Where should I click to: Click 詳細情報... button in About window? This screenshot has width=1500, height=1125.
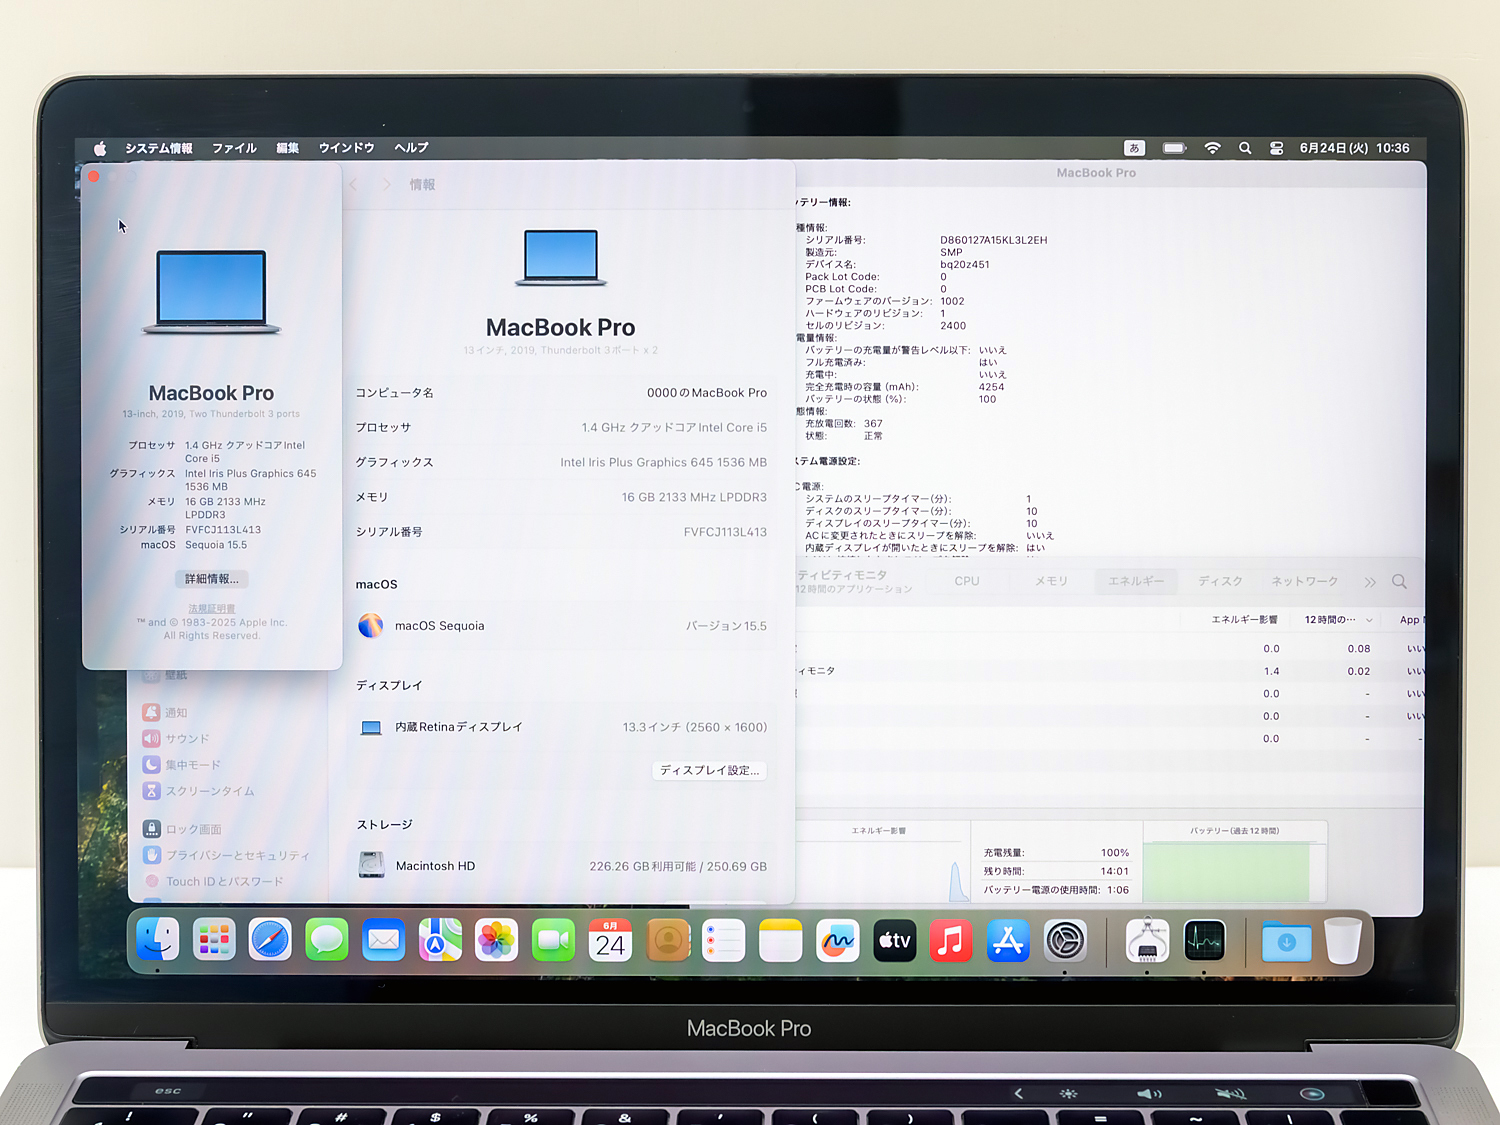[212, 579]
